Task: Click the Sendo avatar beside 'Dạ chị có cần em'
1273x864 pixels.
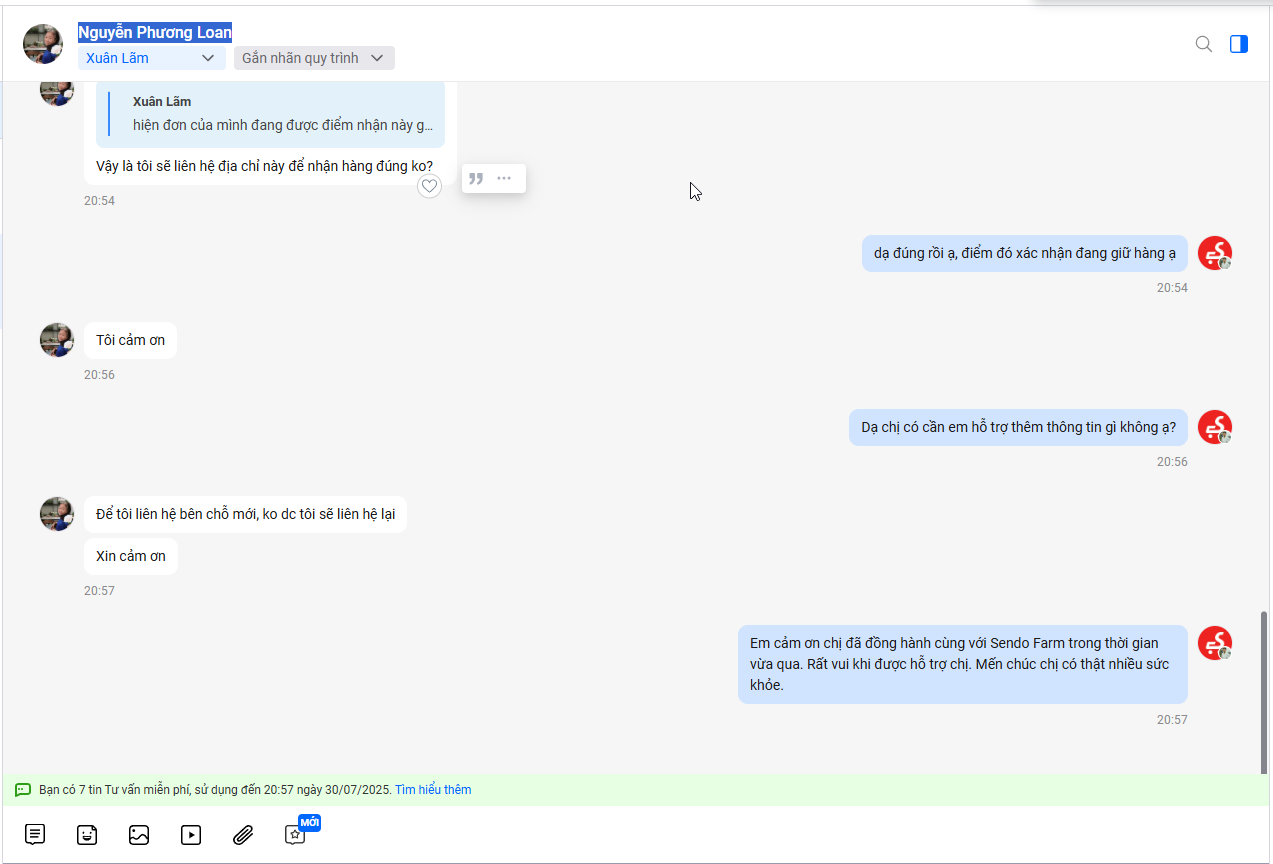Action: (1215, 427)
